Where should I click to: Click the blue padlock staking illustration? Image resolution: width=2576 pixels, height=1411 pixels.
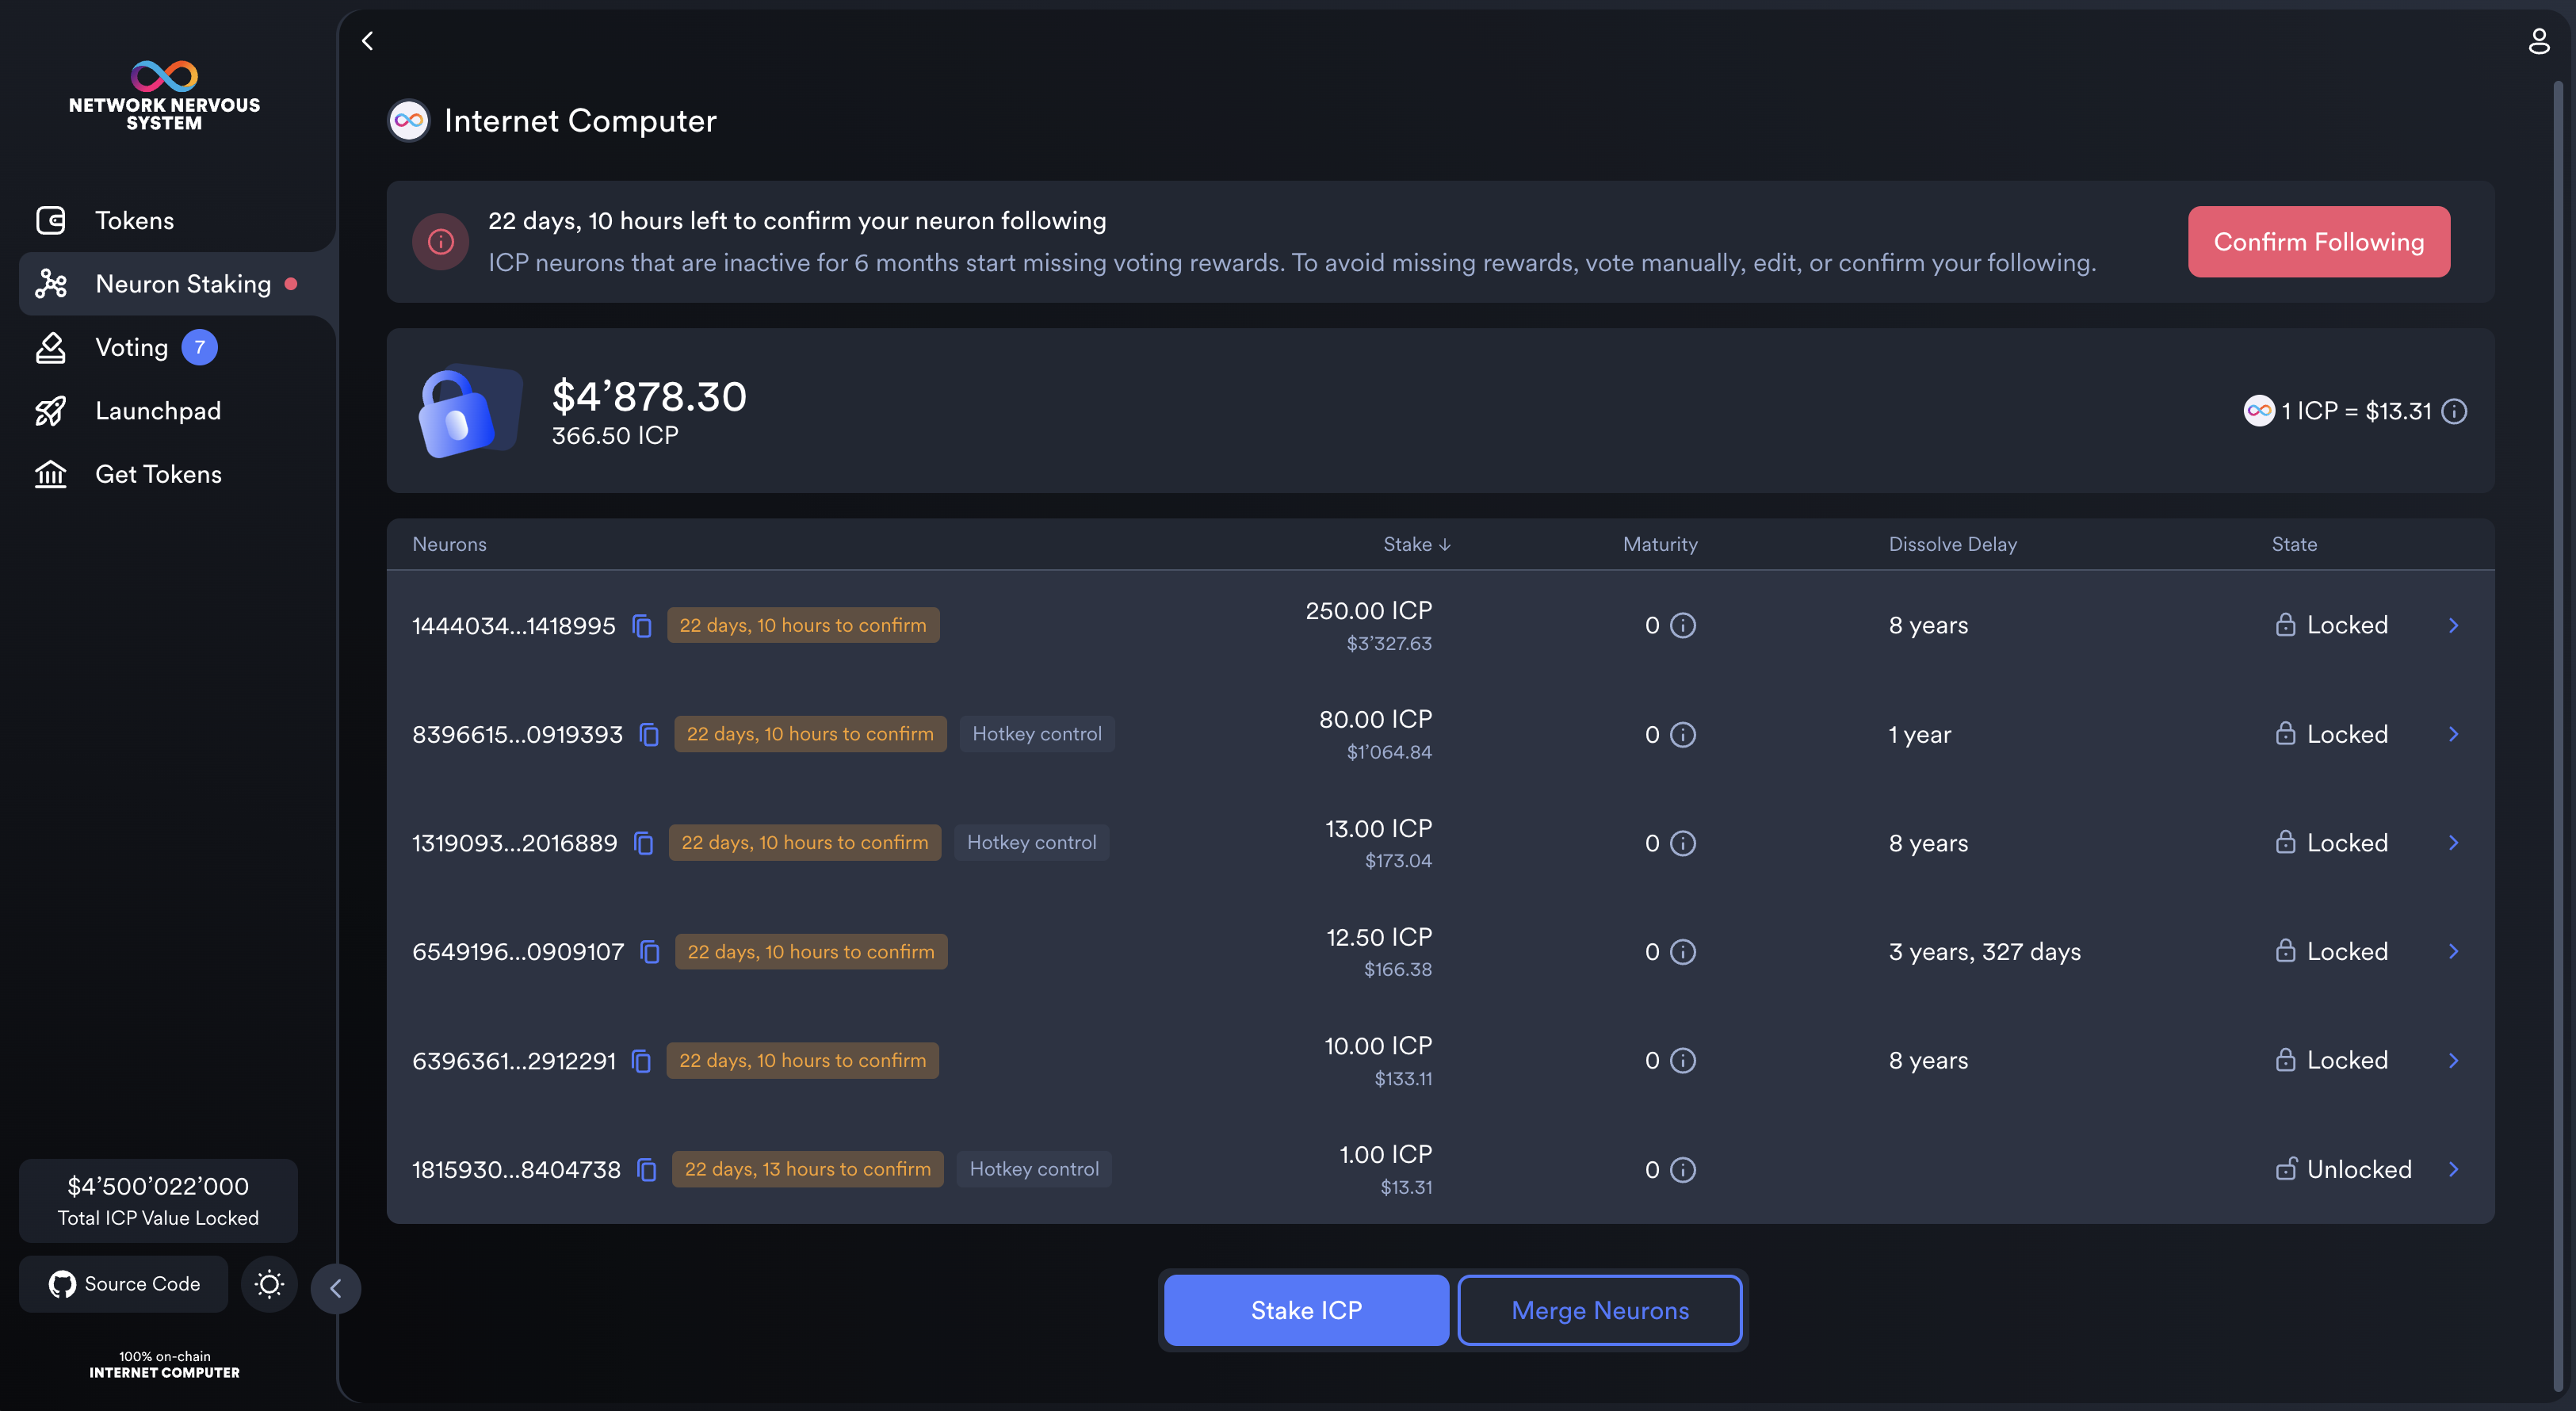click(x=469, y=411)
